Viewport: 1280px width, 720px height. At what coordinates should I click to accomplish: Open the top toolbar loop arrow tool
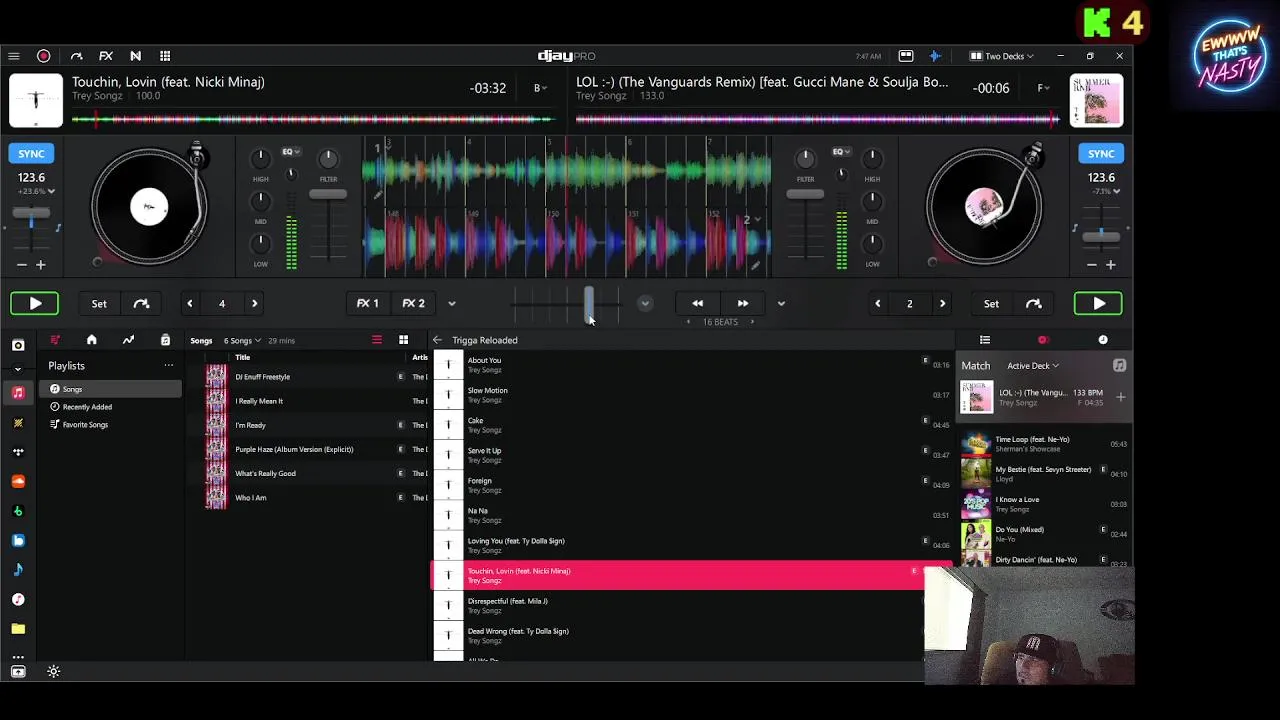76,56
